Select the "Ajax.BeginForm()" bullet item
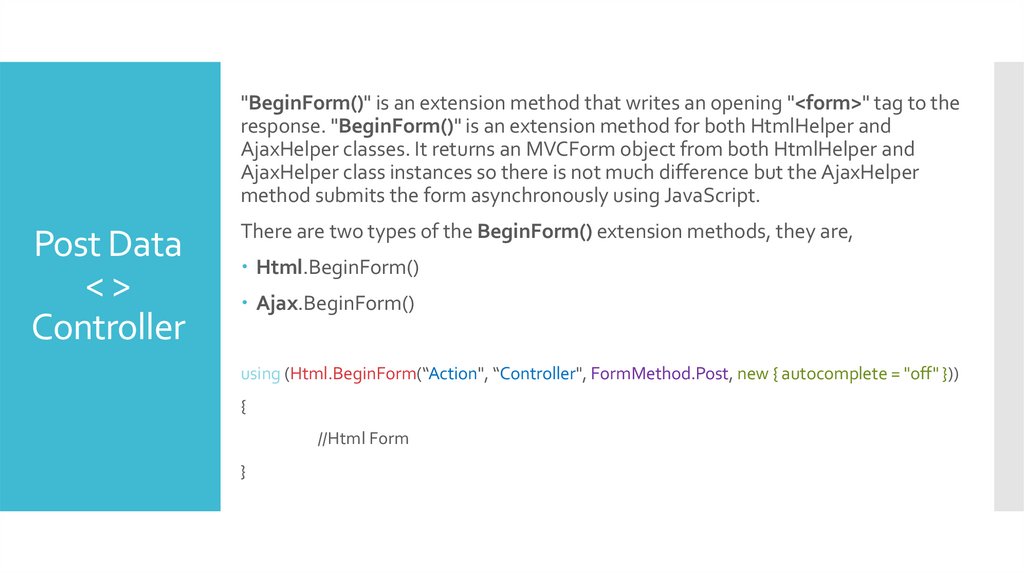 click(x=335, y=303)
